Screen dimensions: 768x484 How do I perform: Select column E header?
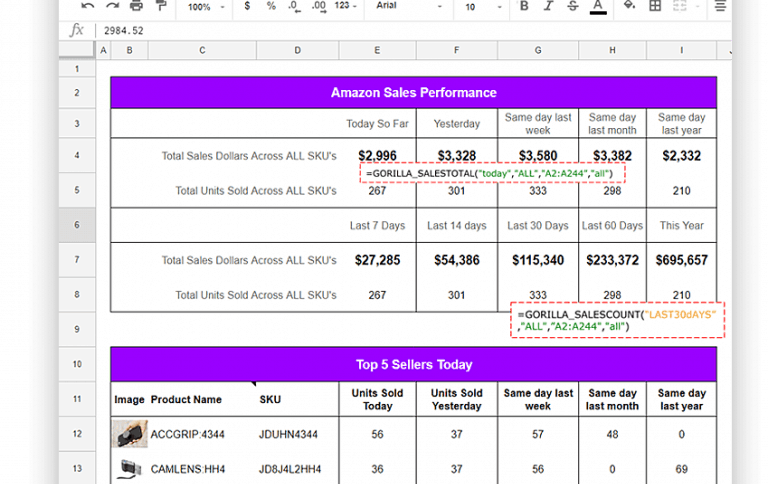[376, 50]
